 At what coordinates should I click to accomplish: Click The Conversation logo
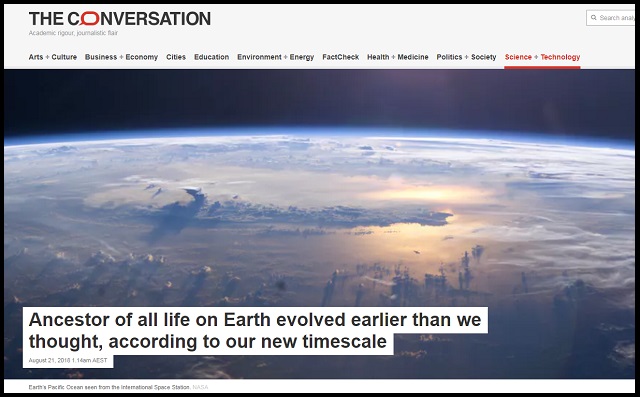click(x=120, y=19)
